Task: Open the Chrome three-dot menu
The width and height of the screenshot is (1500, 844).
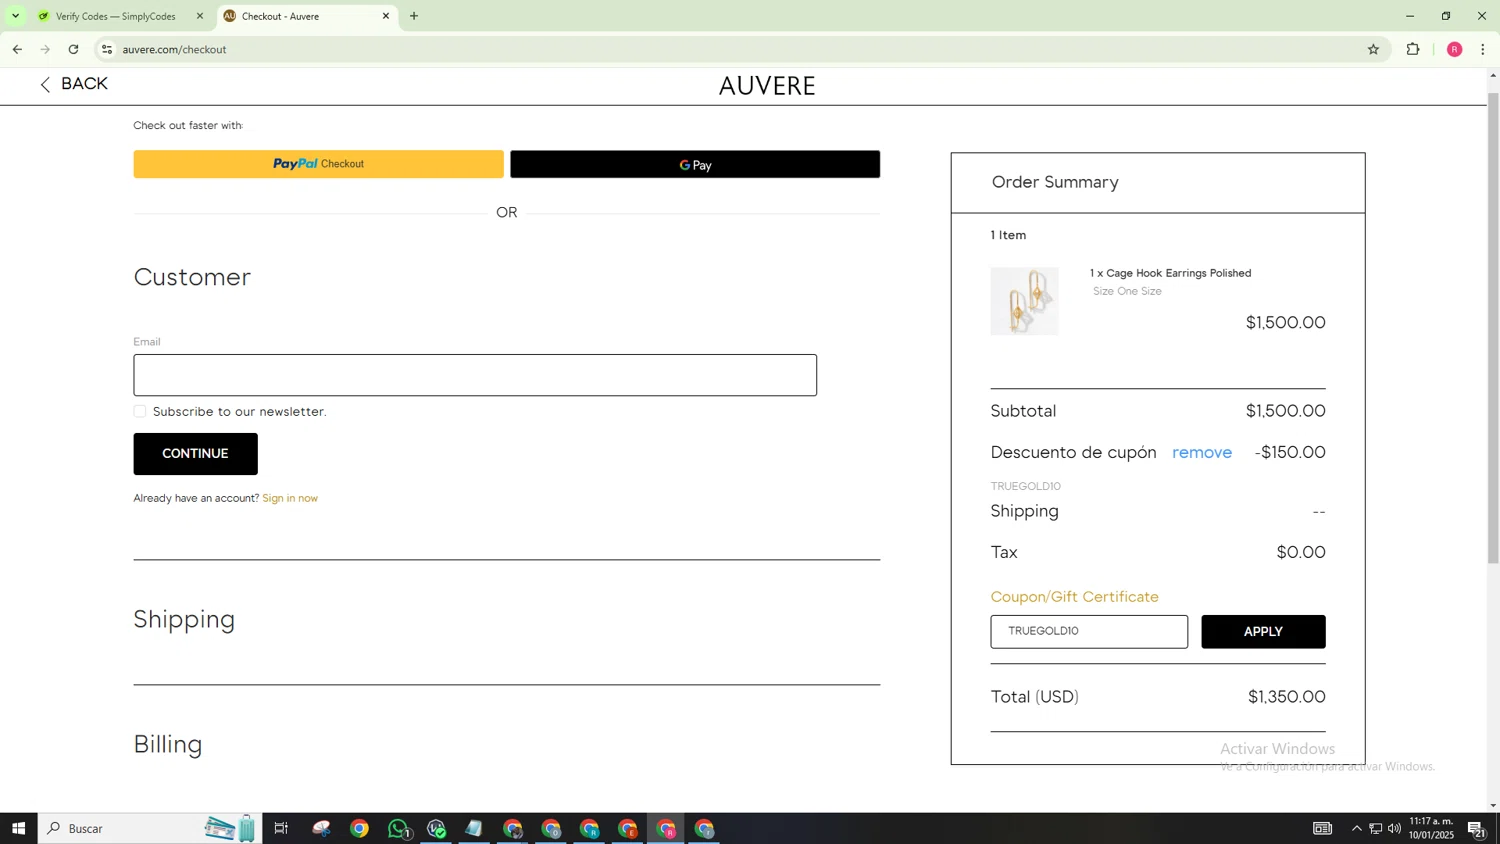Action: [1483, 49]
